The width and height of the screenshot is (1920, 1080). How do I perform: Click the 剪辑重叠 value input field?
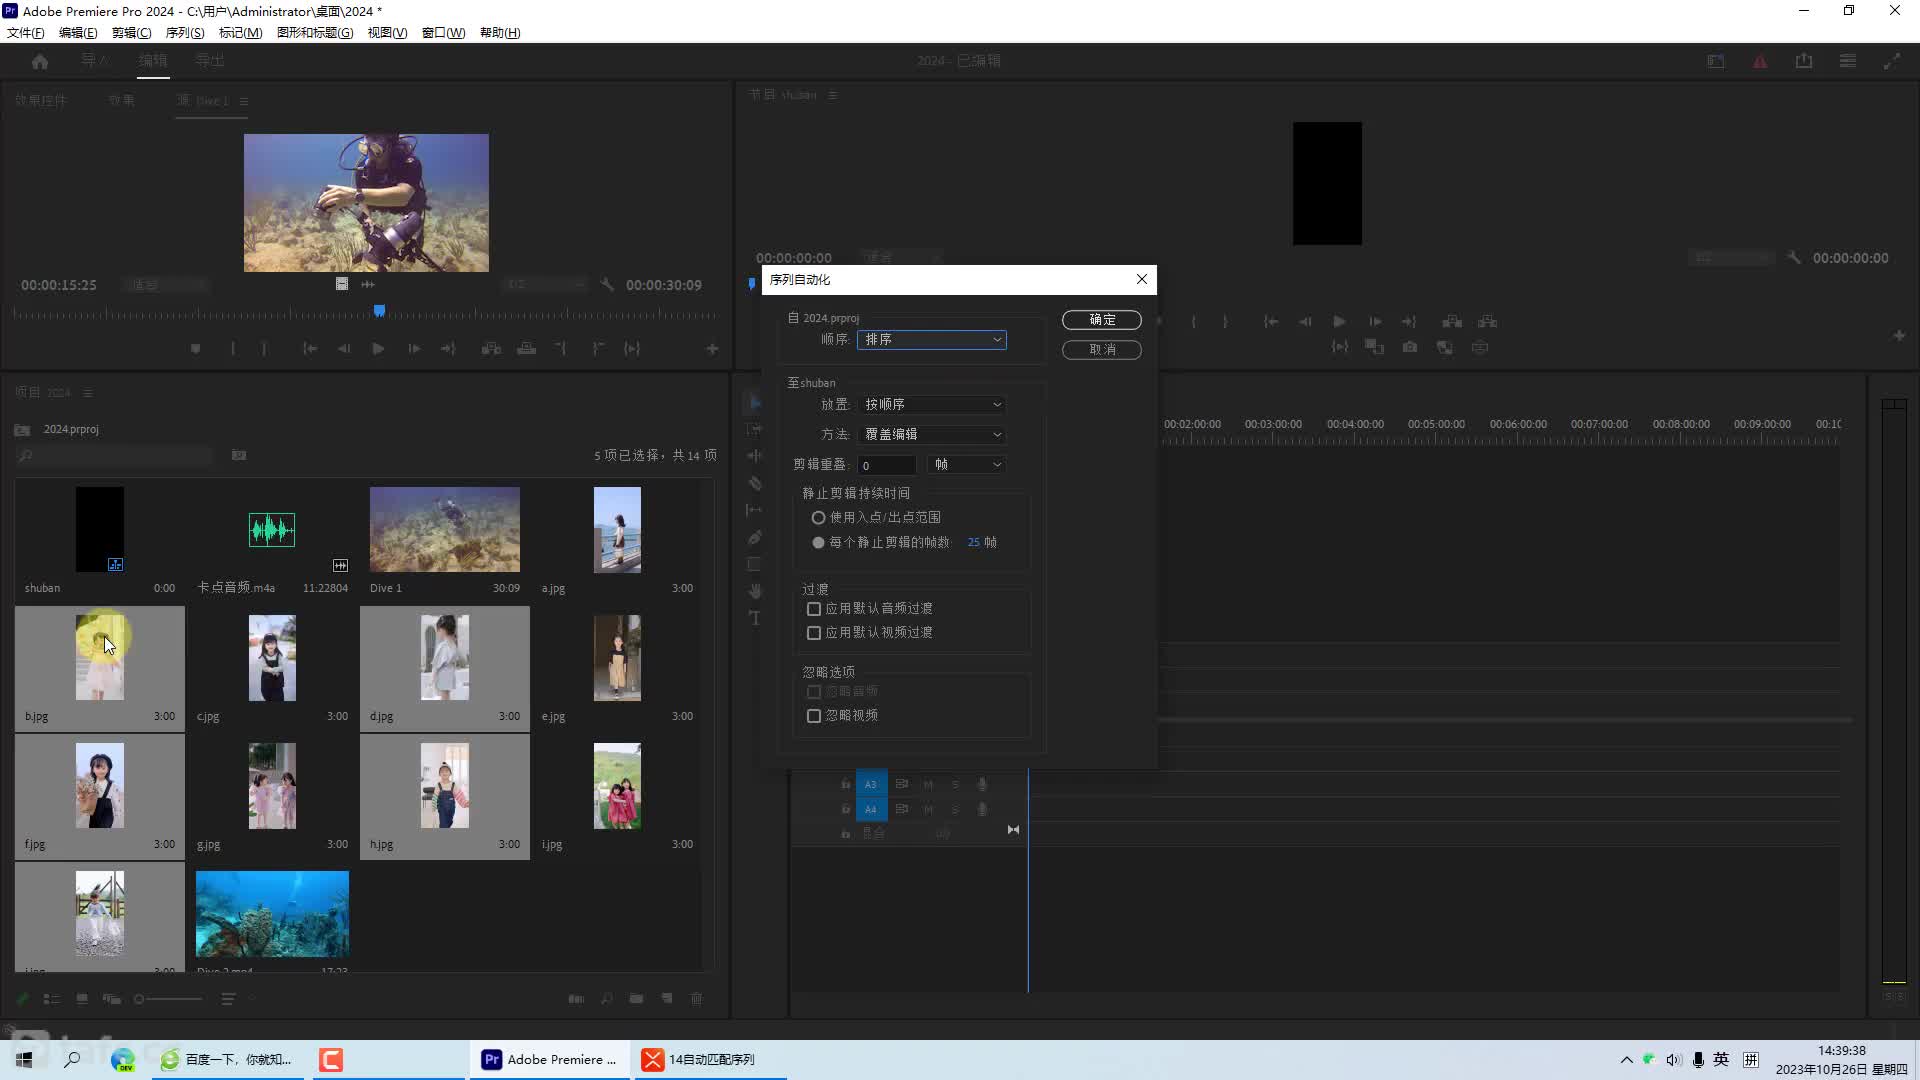click(x=886, y=465)
